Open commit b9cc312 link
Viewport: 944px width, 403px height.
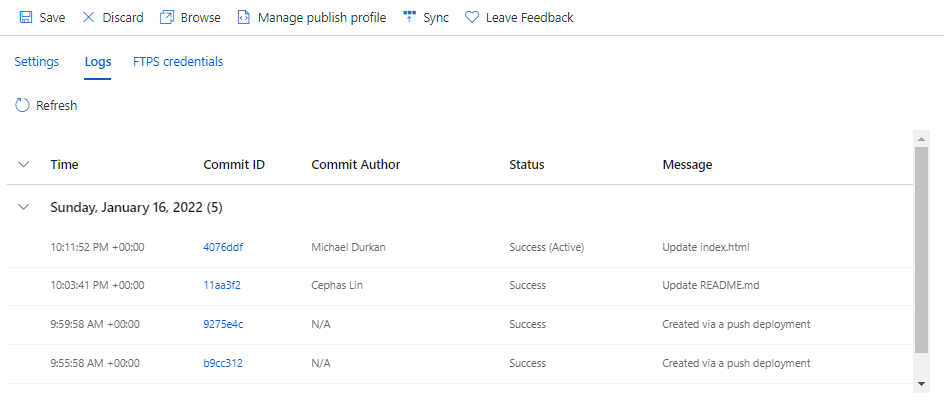(222, 363)
